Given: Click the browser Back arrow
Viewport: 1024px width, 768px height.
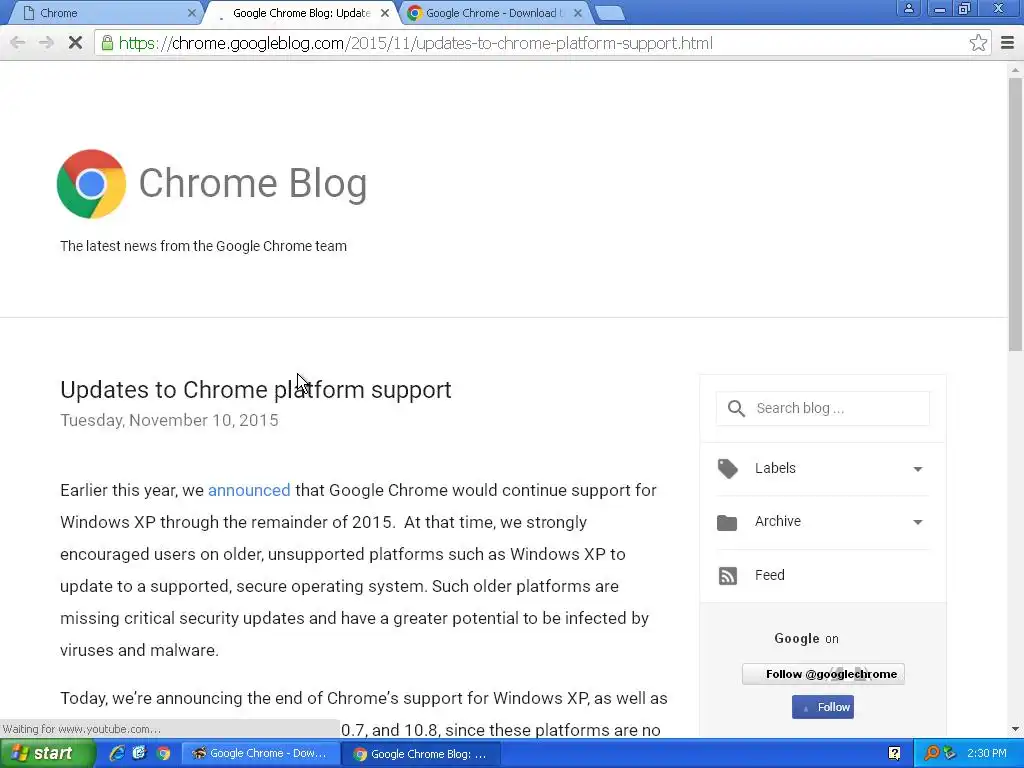Looking at the screenshot, I should 18,43.
